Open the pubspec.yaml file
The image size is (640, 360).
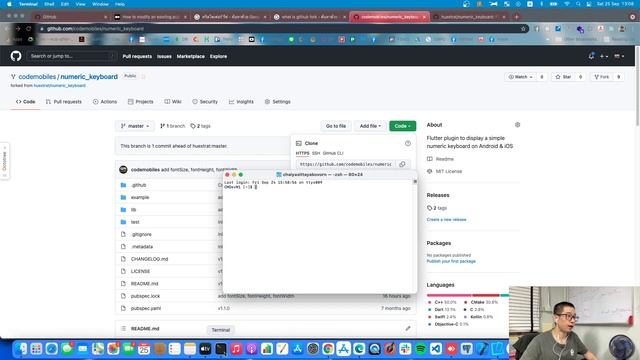tap(146, 309)
